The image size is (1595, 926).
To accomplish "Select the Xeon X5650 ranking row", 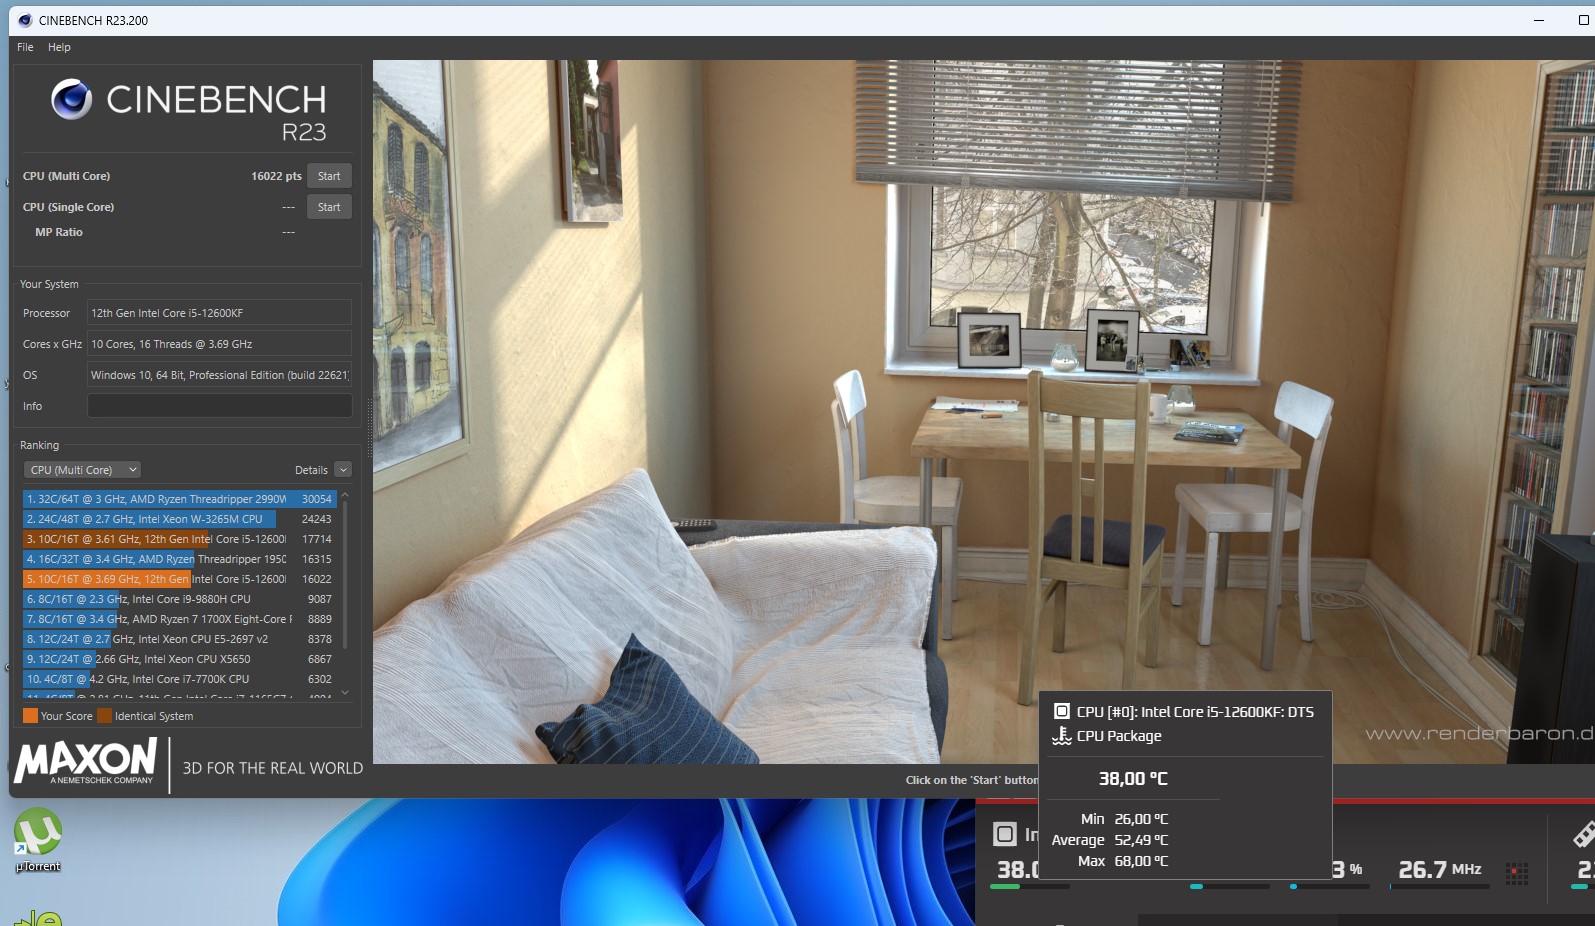I will [x=179, y=659].
